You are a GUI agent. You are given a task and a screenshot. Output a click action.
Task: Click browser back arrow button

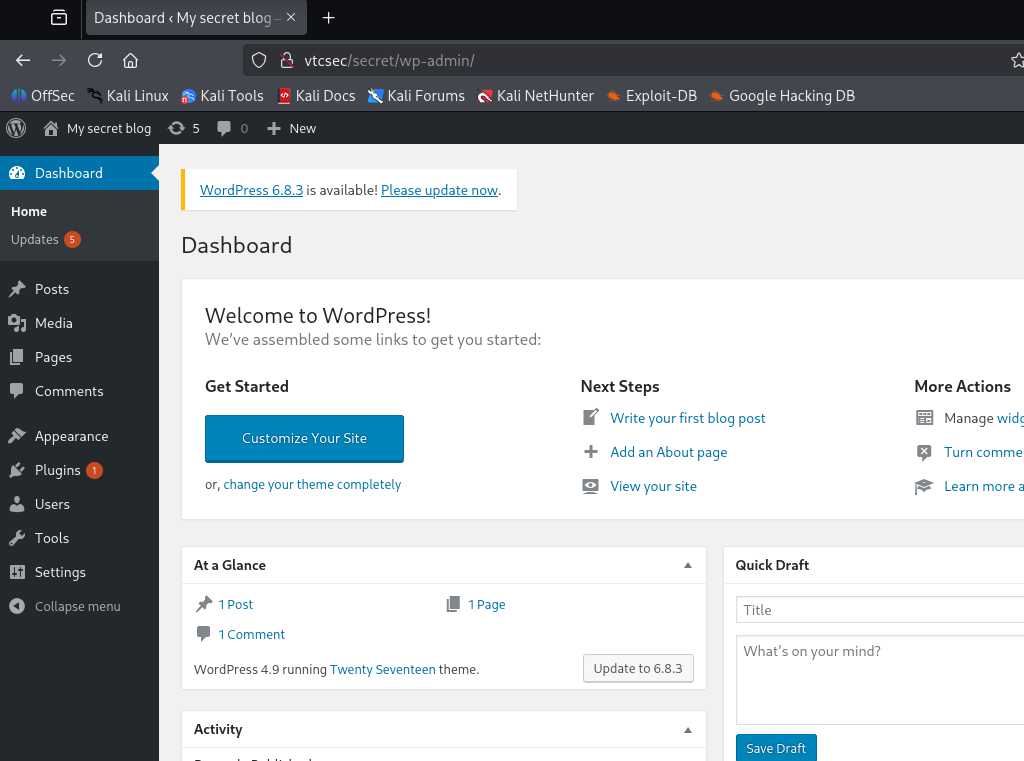[x=23, y=60]
